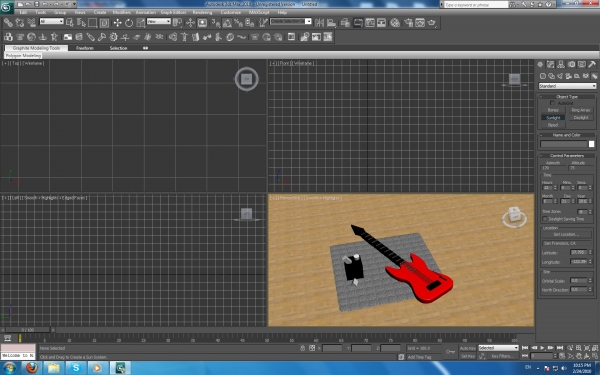600x375 pixels.
Task: Click the Align tool icon
Action: coord(331,23)
